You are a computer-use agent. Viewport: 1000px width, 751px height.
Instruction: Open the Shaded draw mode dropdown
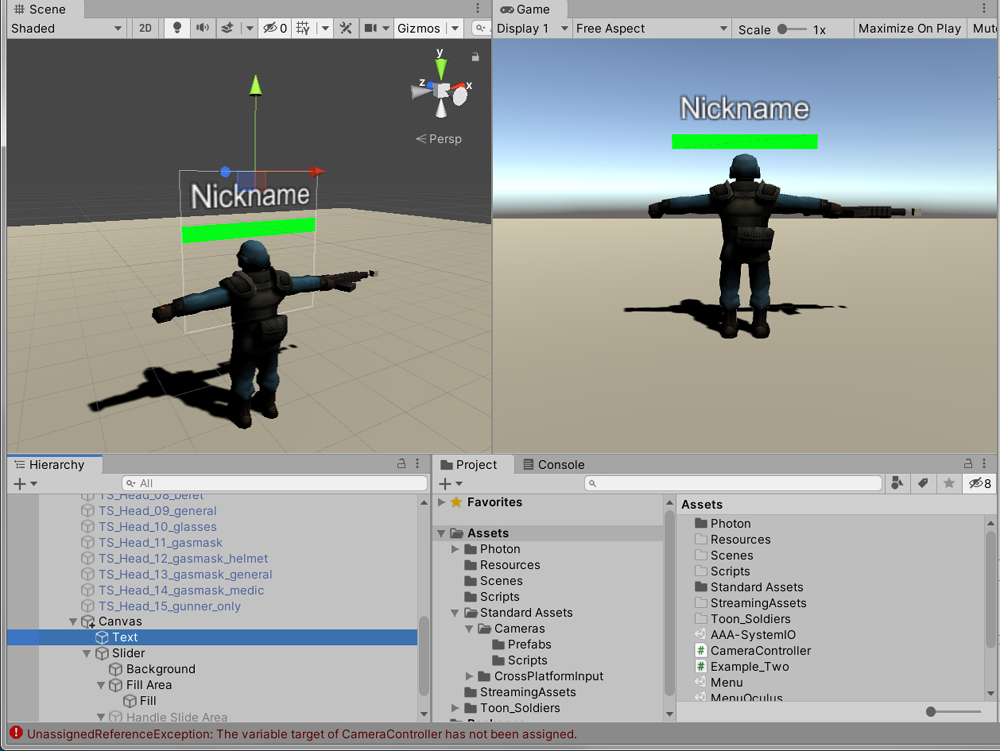click(x=66, y=28)
